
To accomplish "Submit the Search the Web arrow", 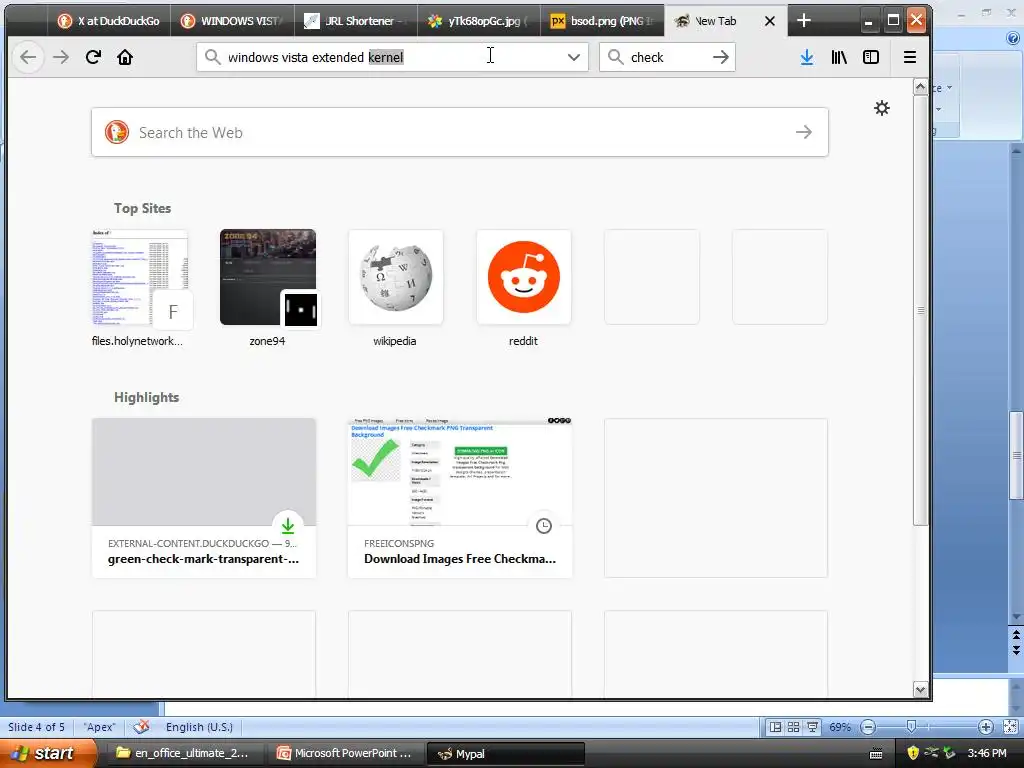I will [x=804, y=133].
